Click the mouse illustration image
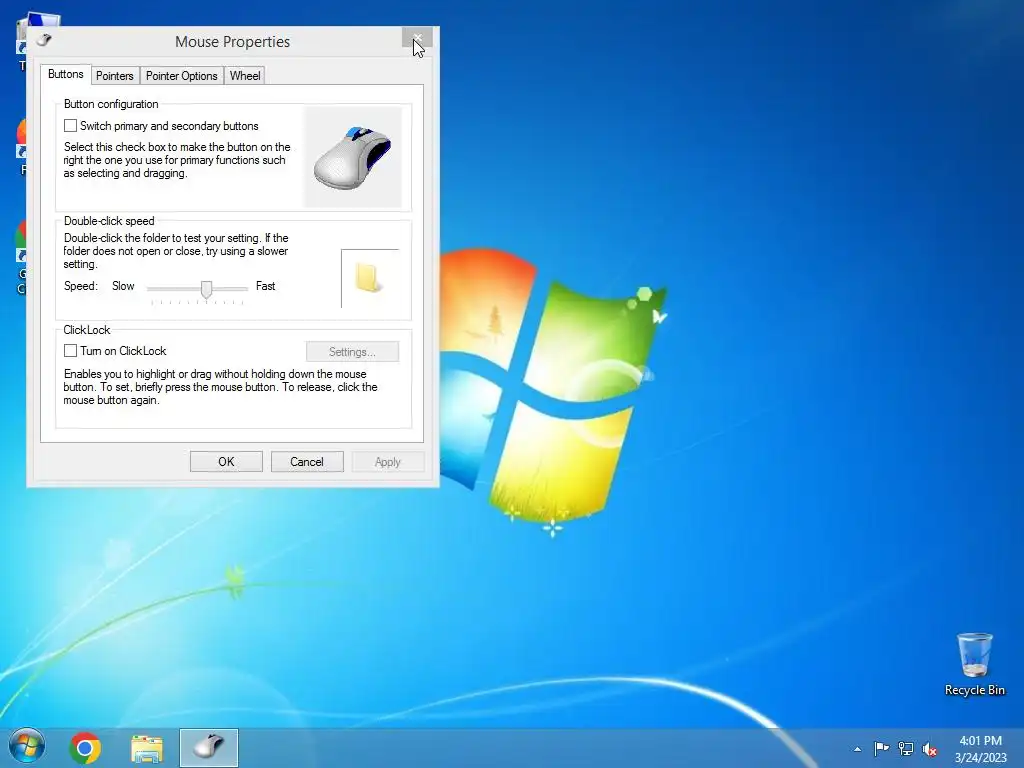This screenshot has width=1024, height=768. 353,157
